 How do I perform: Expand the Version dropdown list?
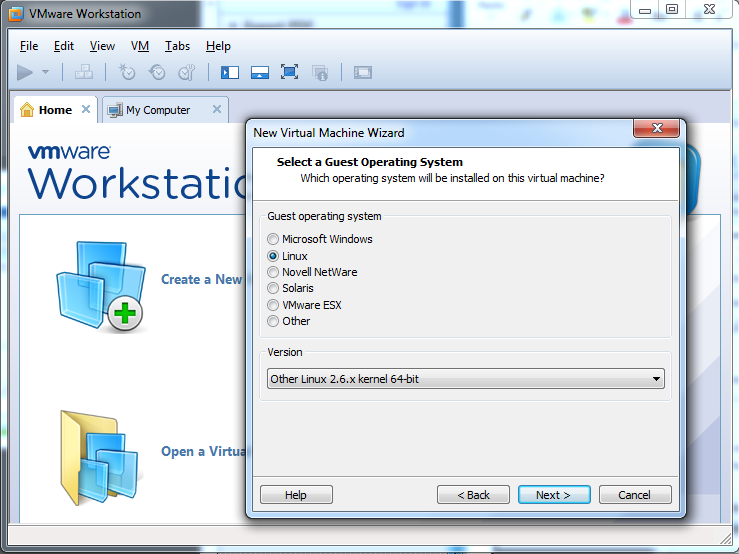pos(466,379)
